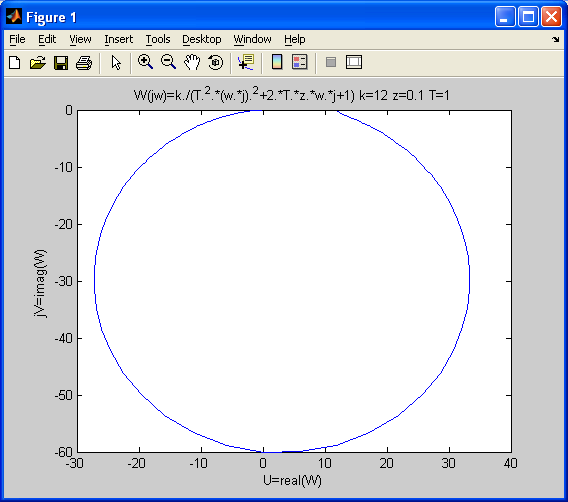Save the figure using the floppy disk icon

pos(61,62)
